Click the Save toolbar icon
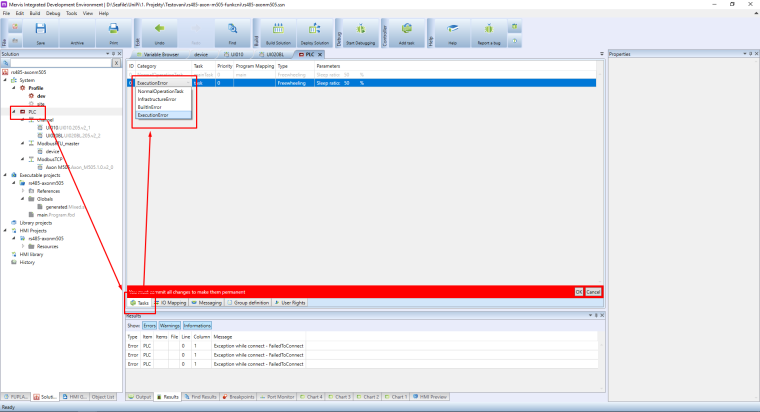 click(x=40, y=32)
